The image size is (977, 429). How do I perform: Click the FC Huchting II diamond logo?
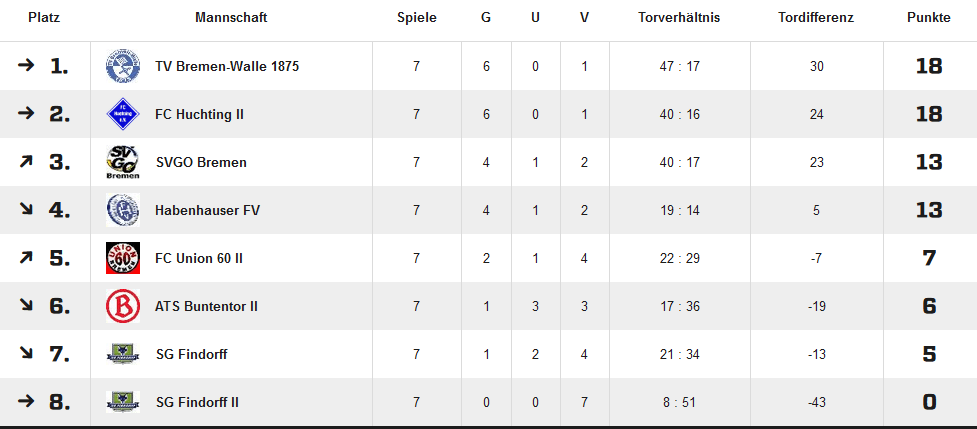point(122,114)
